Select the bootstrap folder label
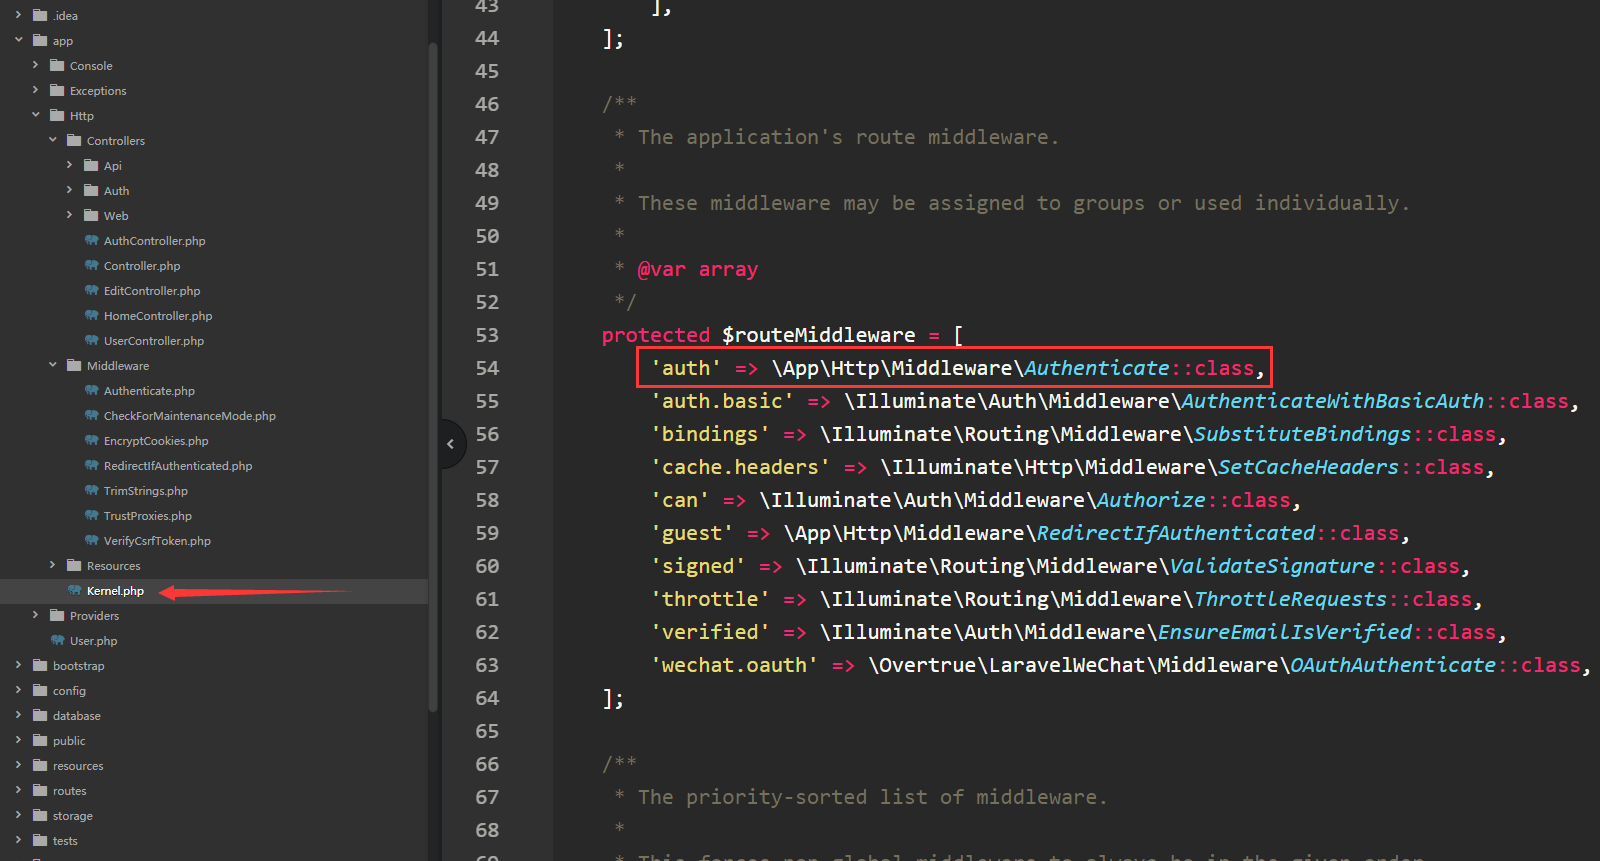The width and height of the screenshot is (1600, 861). point(78,666)
